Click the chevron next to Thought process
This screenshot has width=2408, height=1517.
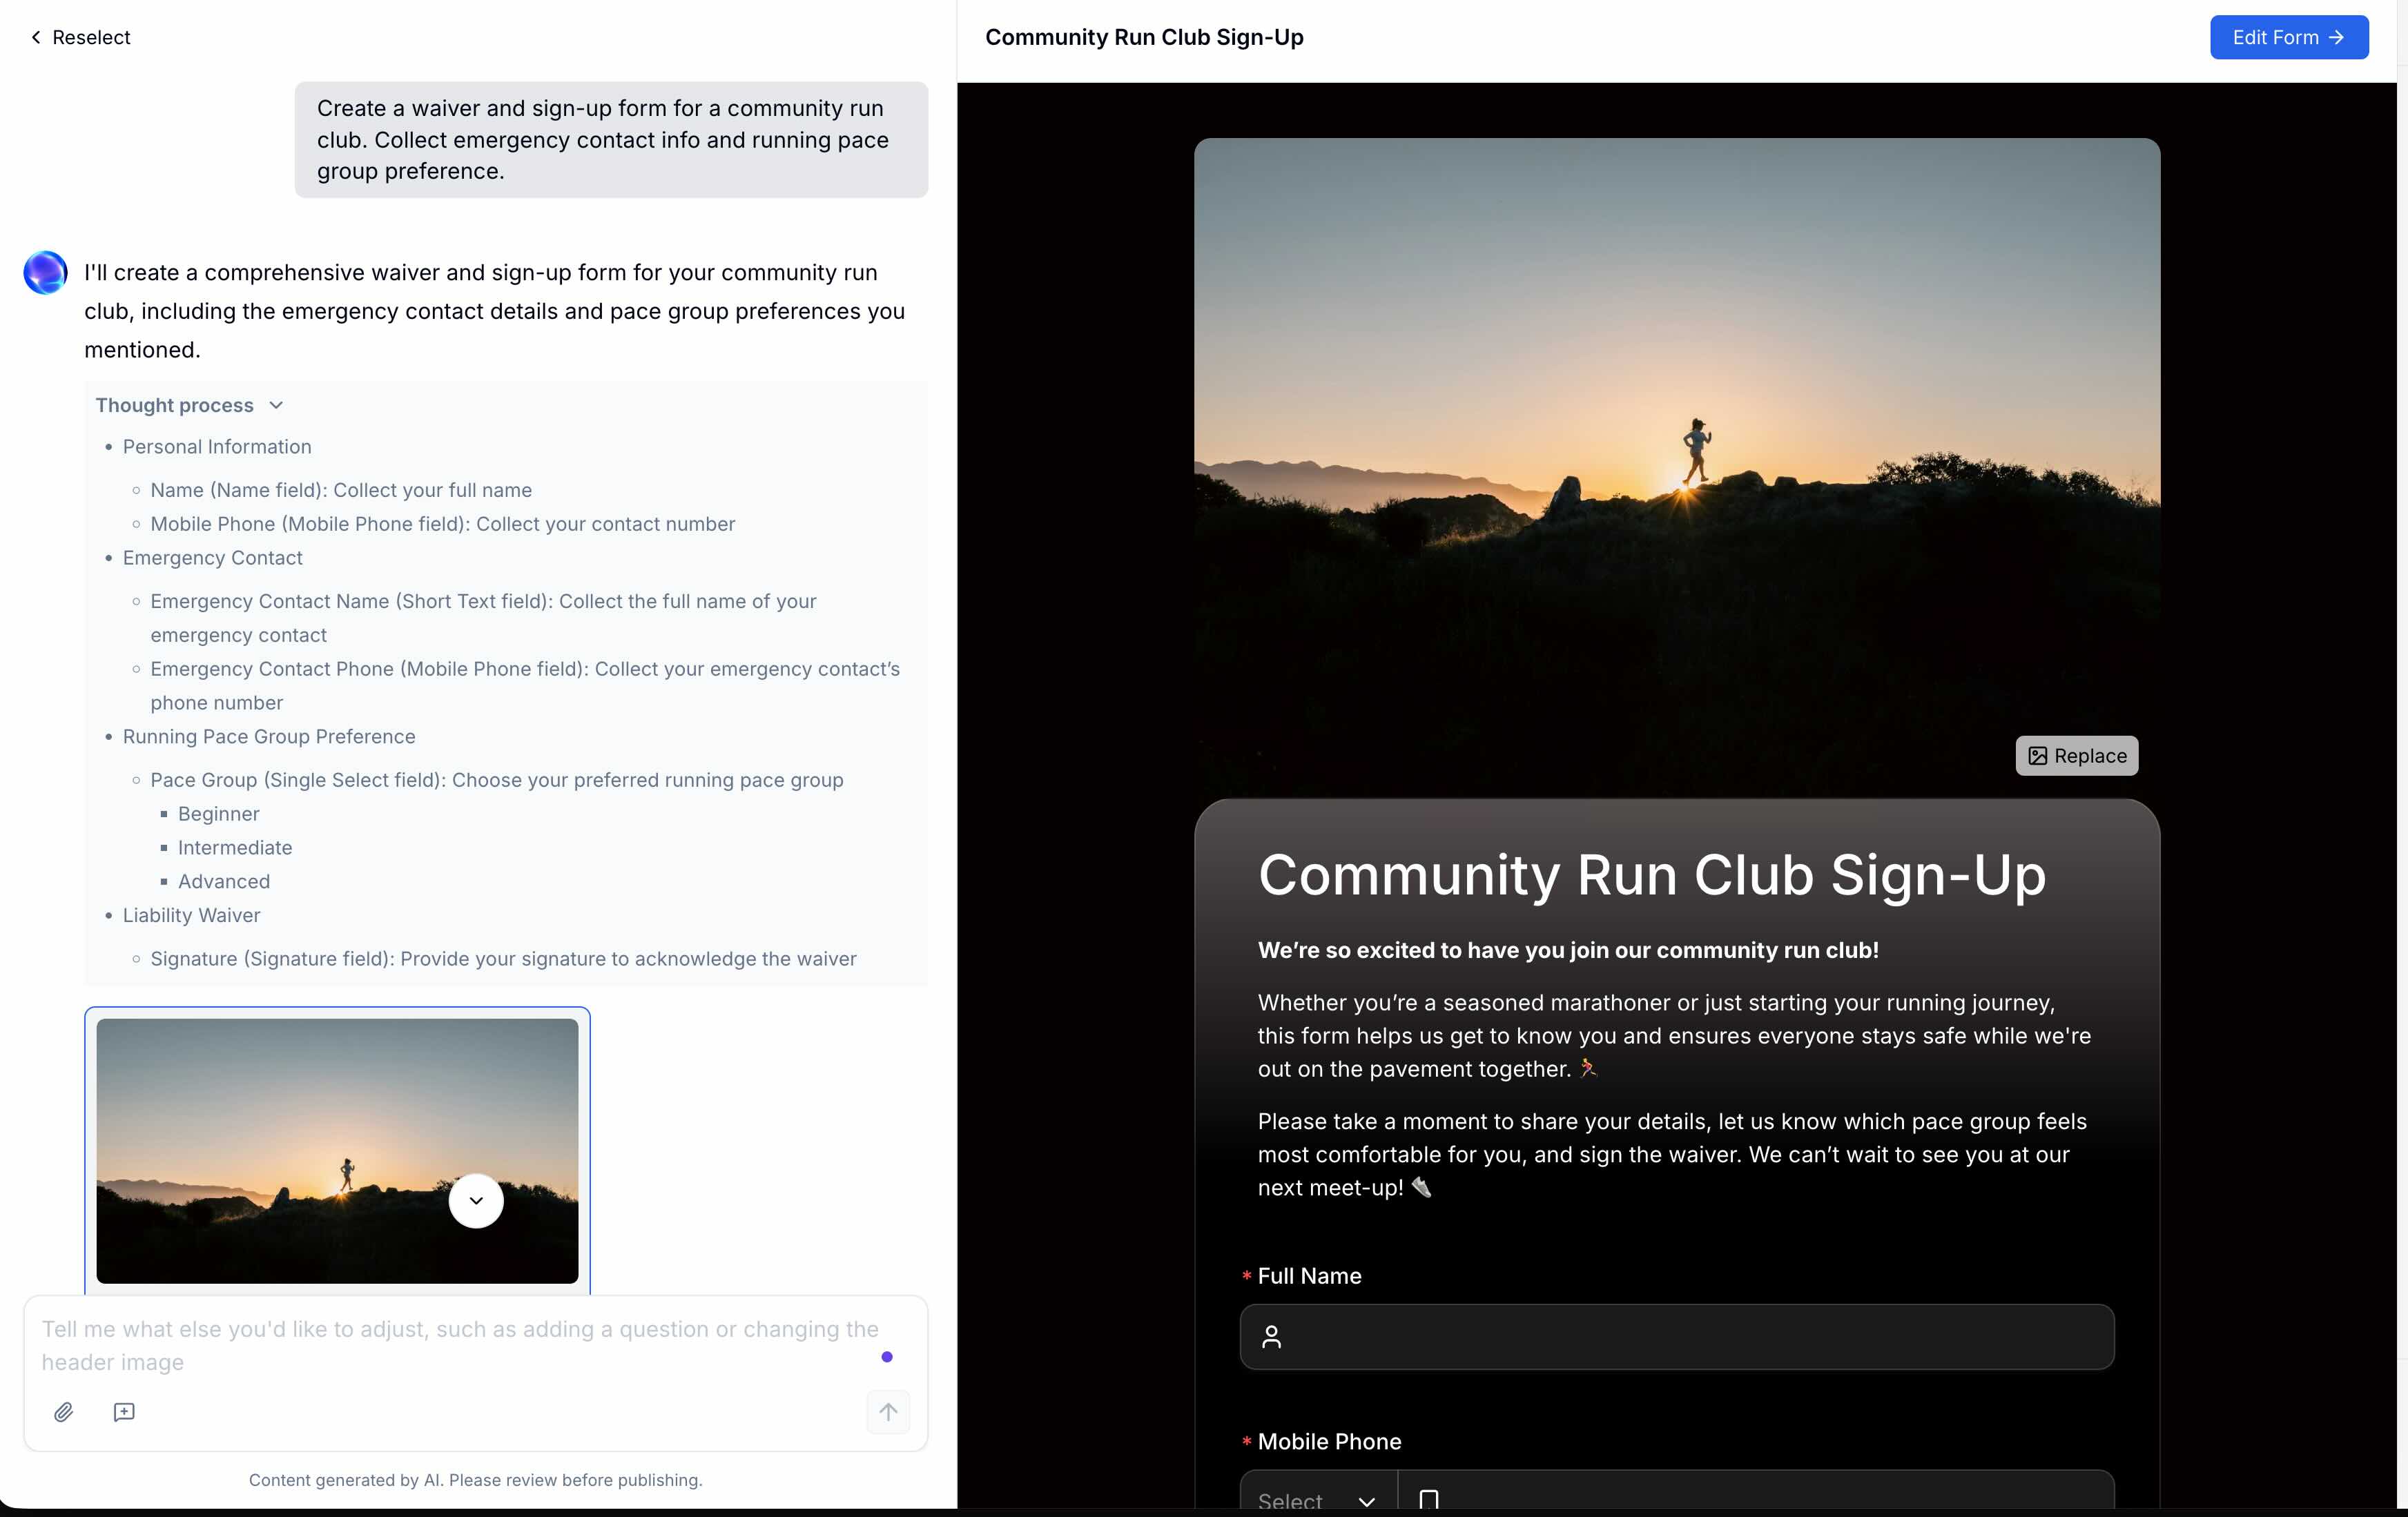pos(276,405)
